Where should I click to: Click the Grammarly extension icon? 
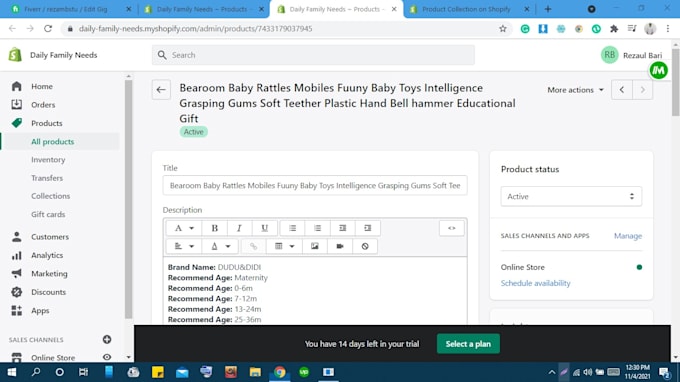point(525,29)
